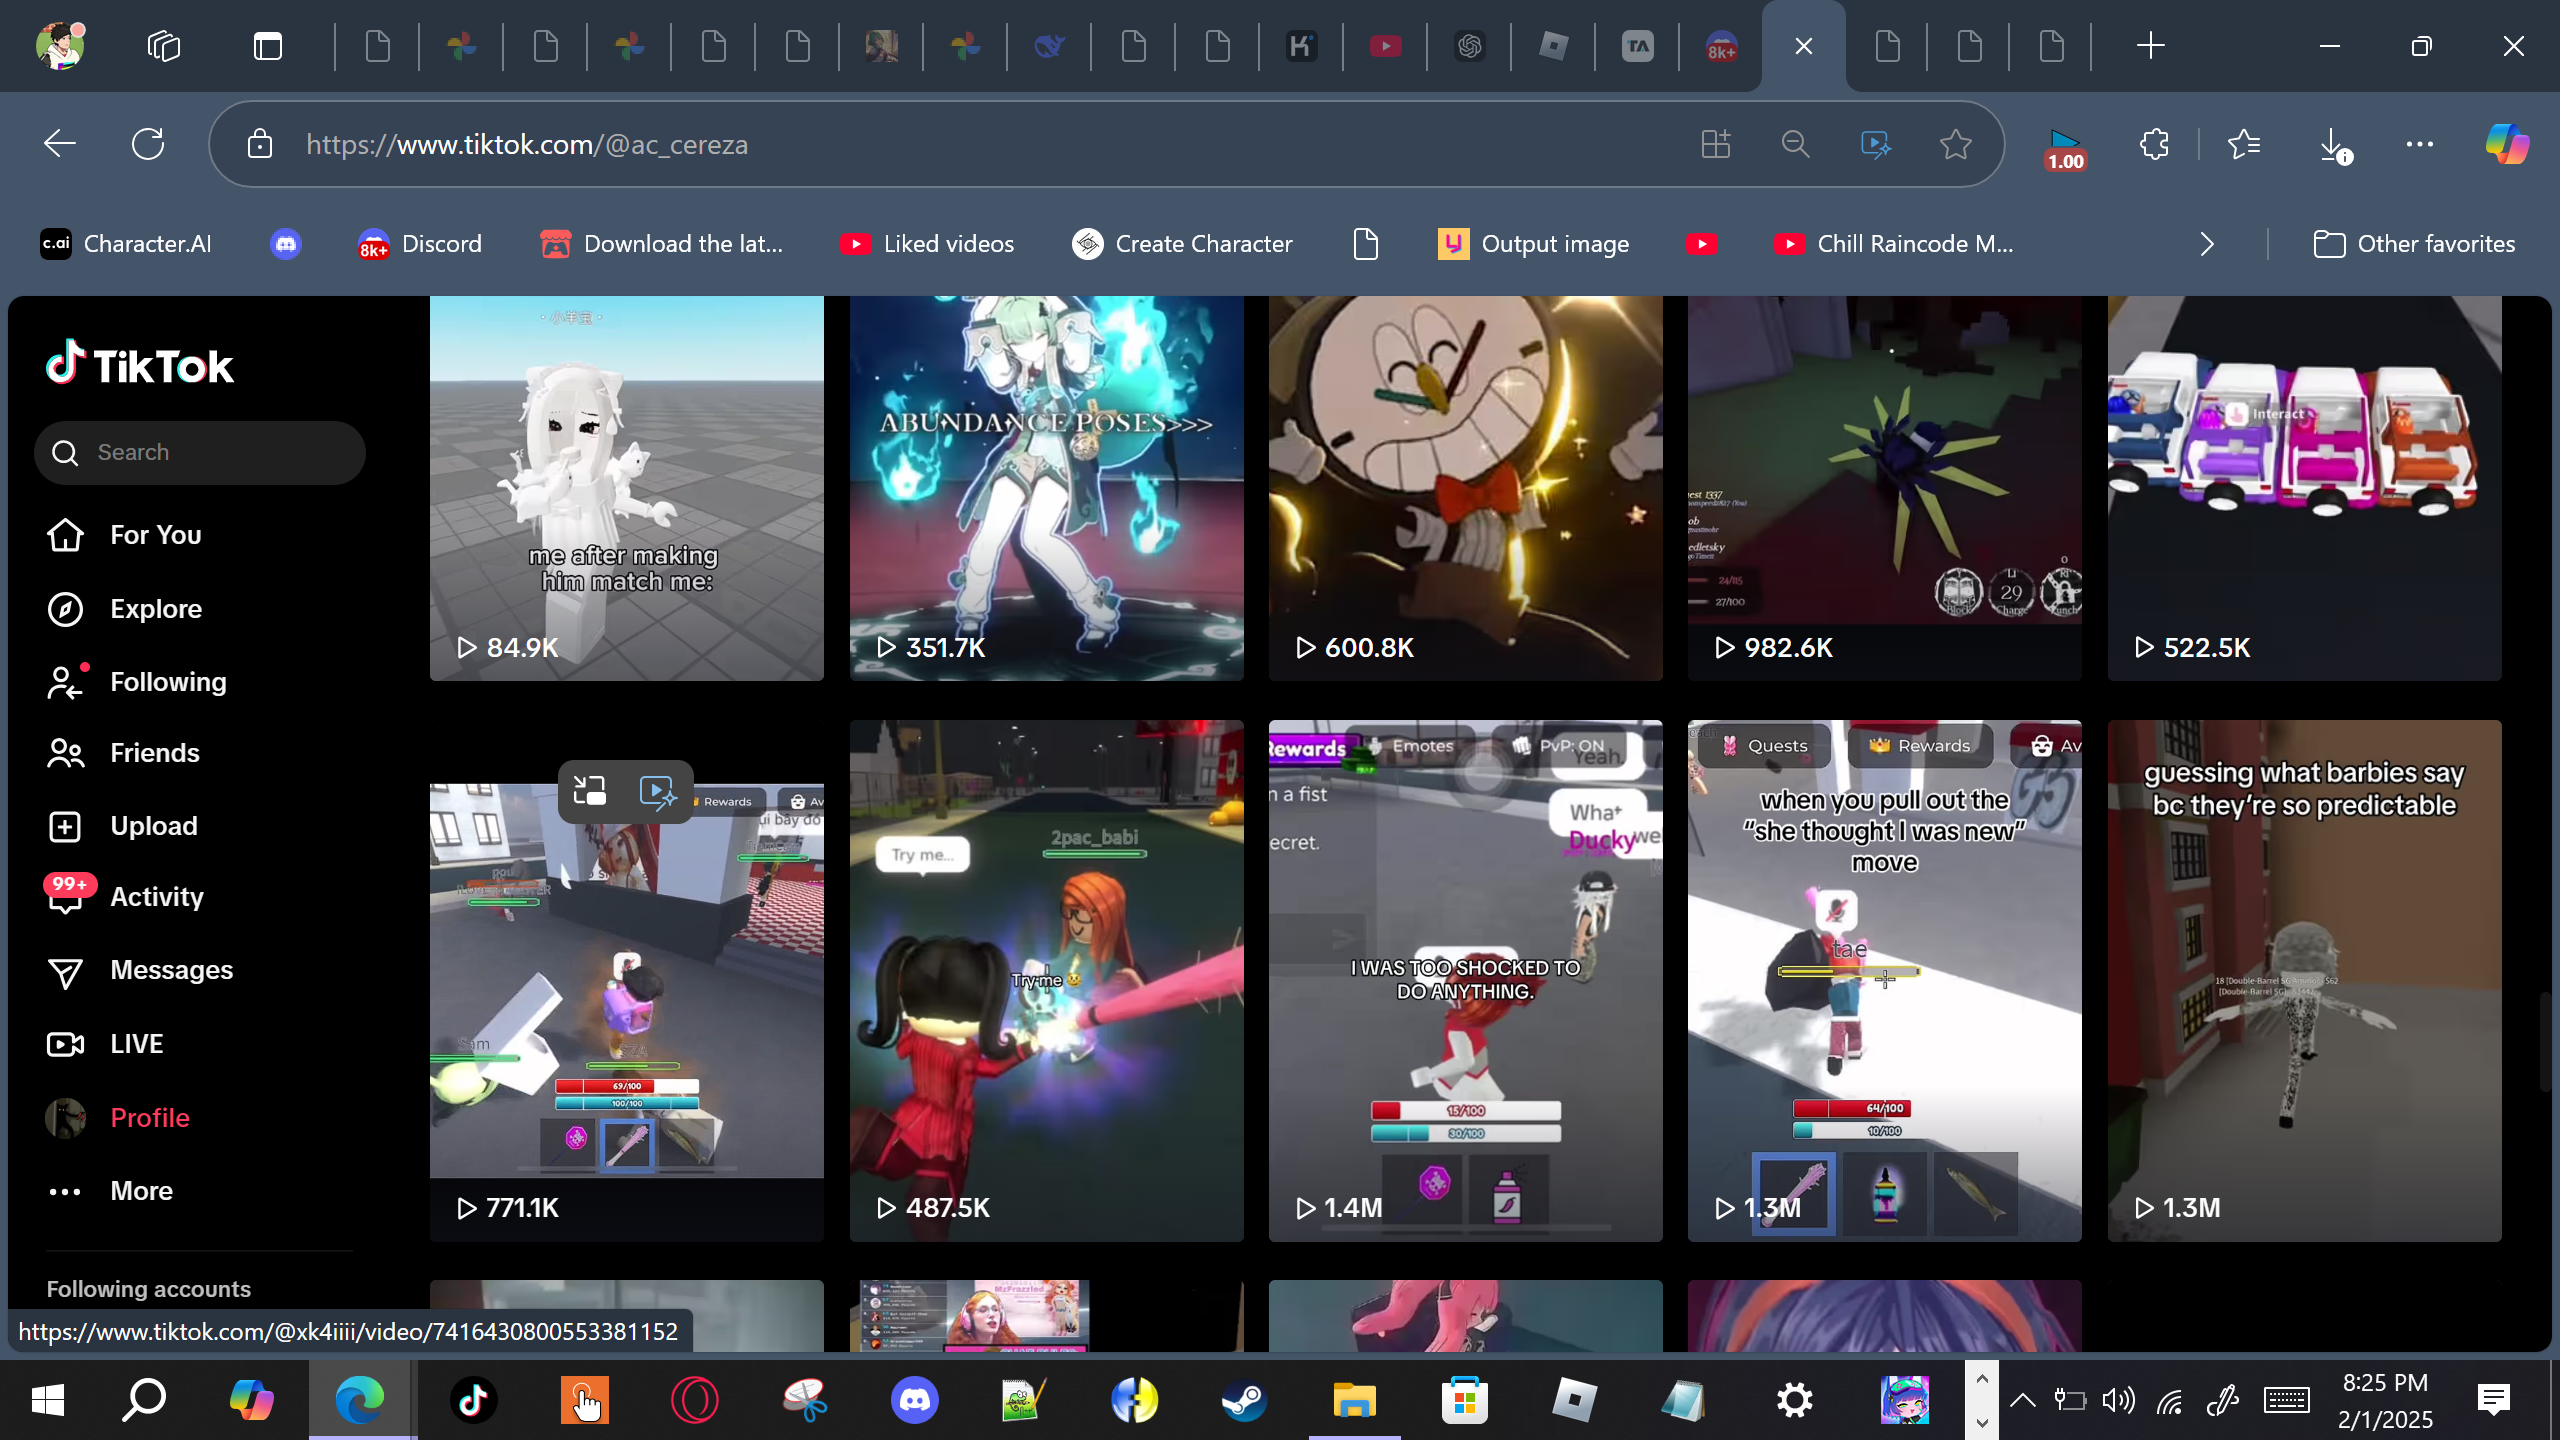Open browser Extensions puzzle icon
Image resolution: width=2560 pixels, height=1440 pixels.
[2154, 145]
